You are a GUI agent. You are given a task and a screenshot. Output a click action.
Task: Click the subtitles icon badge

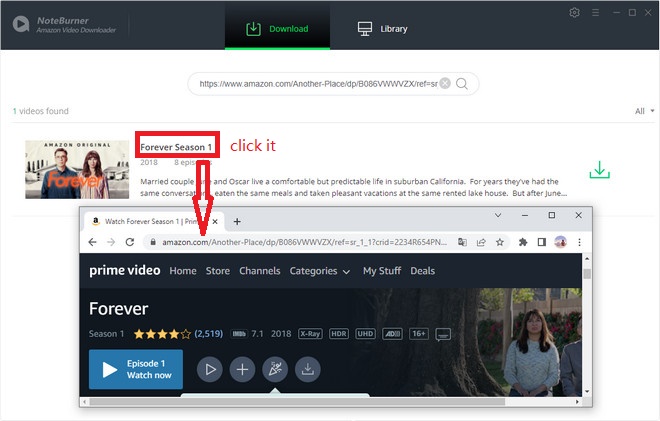(x=443, y=335)
